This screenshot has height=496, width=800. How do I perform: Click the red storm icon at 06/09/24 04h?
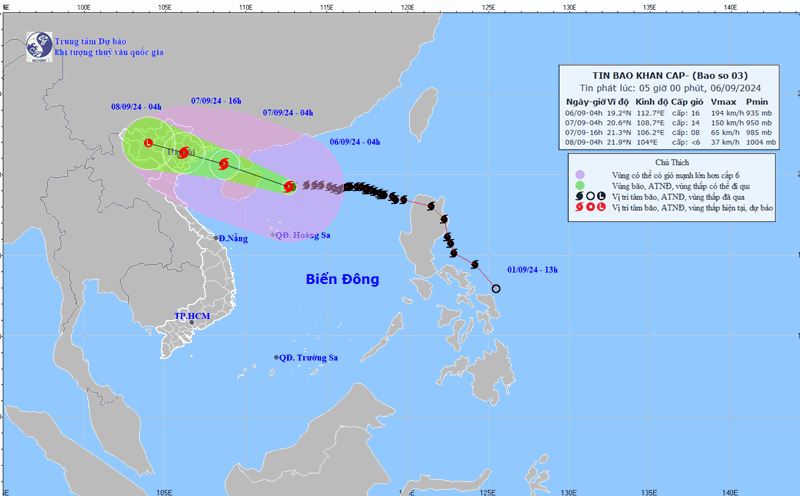[x=289, y=185]
